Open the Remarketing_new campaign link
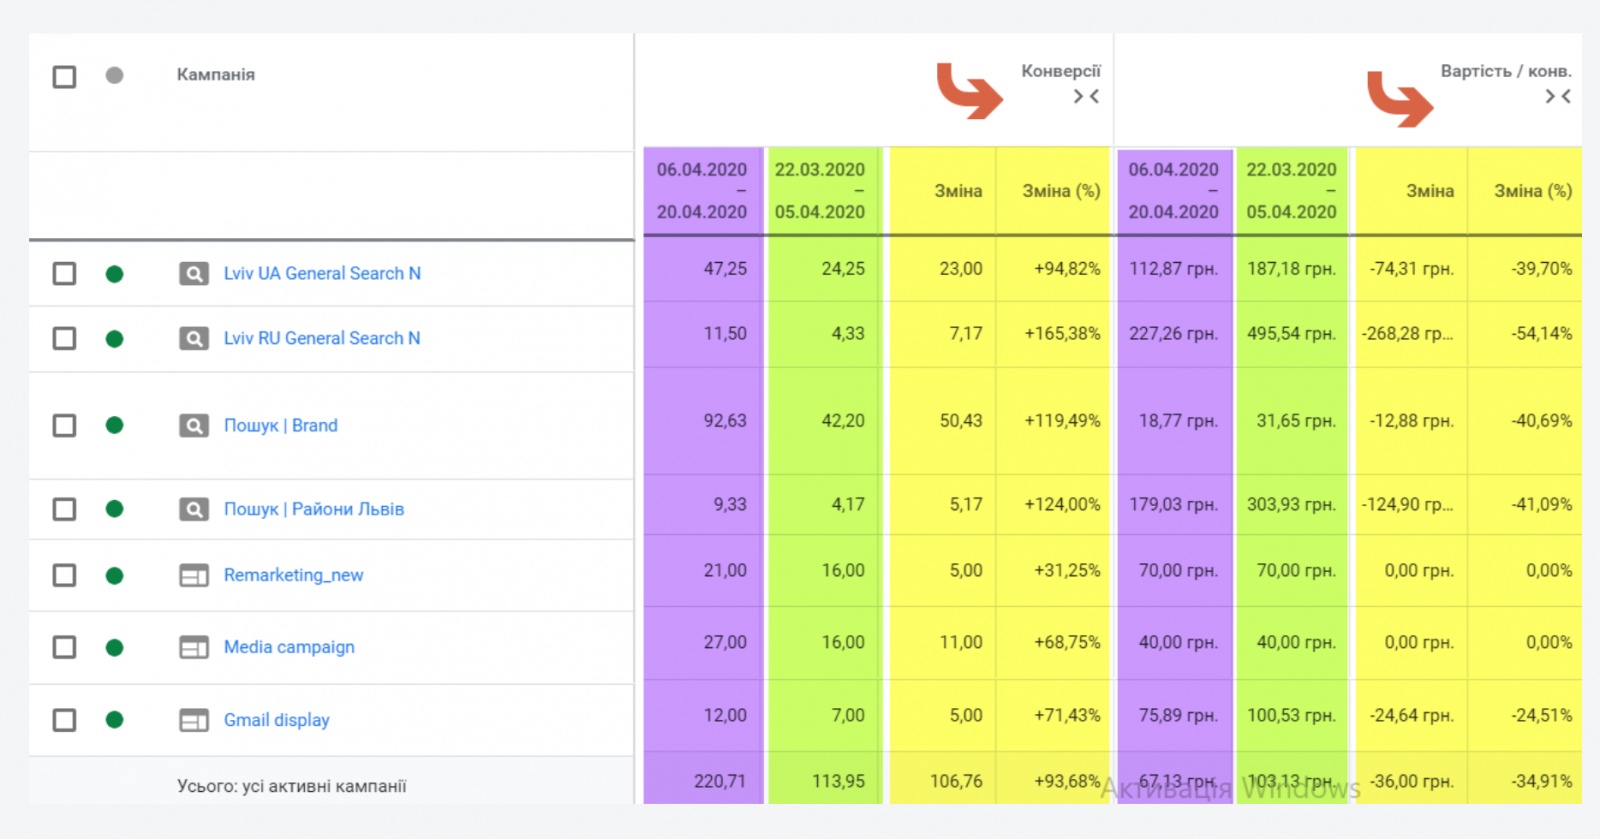1600x839 pixels. (x=293, y=576)
